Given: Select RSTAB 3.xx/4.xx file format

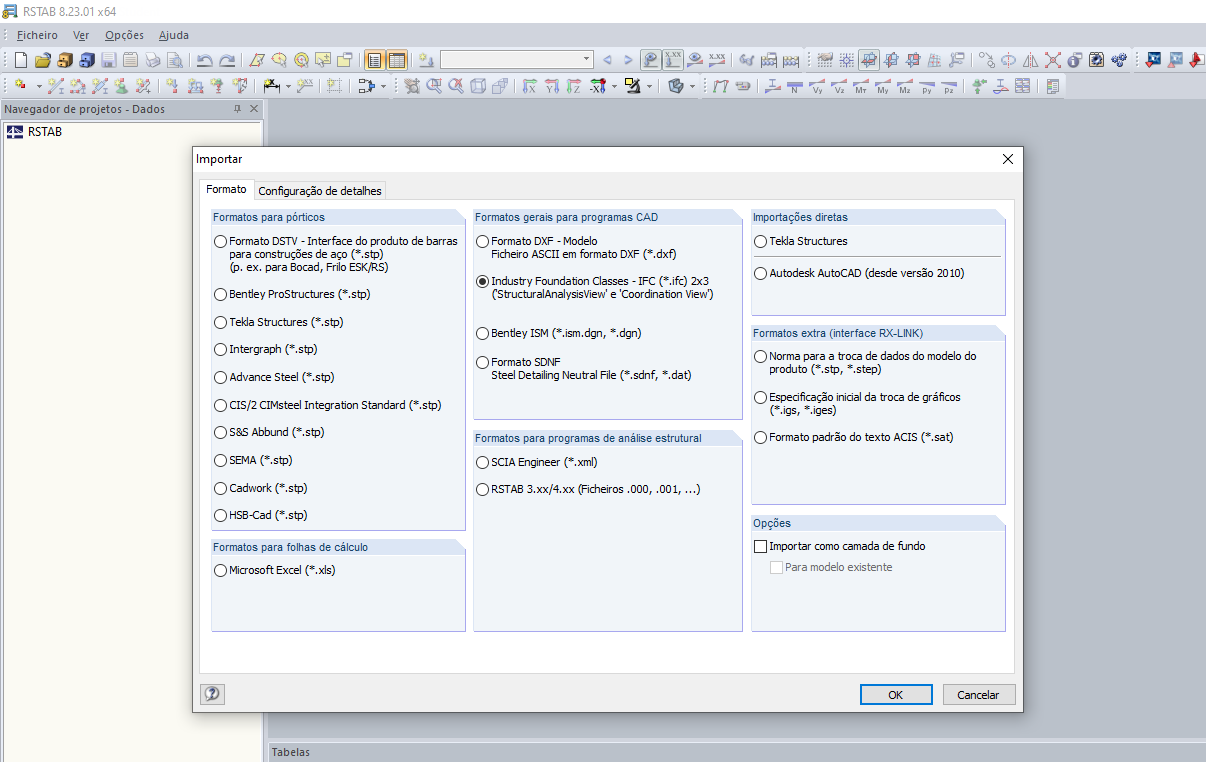Looking at the screenshot, I should (483, 489).
